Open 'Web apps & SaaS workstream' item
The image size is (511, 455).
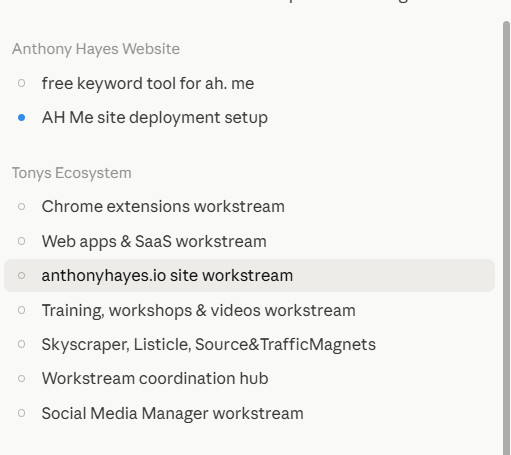pyautogui.click(x=249, y=241)
